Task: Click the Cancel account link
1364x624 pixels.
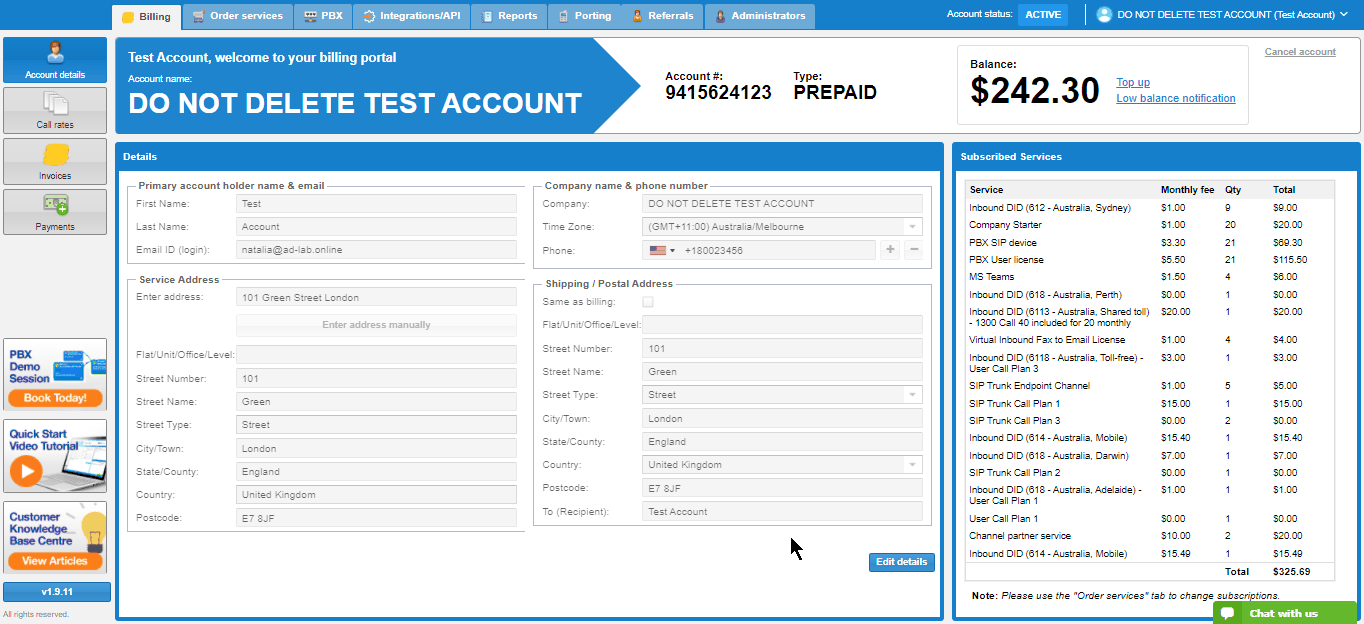Action: point(1300,52)
